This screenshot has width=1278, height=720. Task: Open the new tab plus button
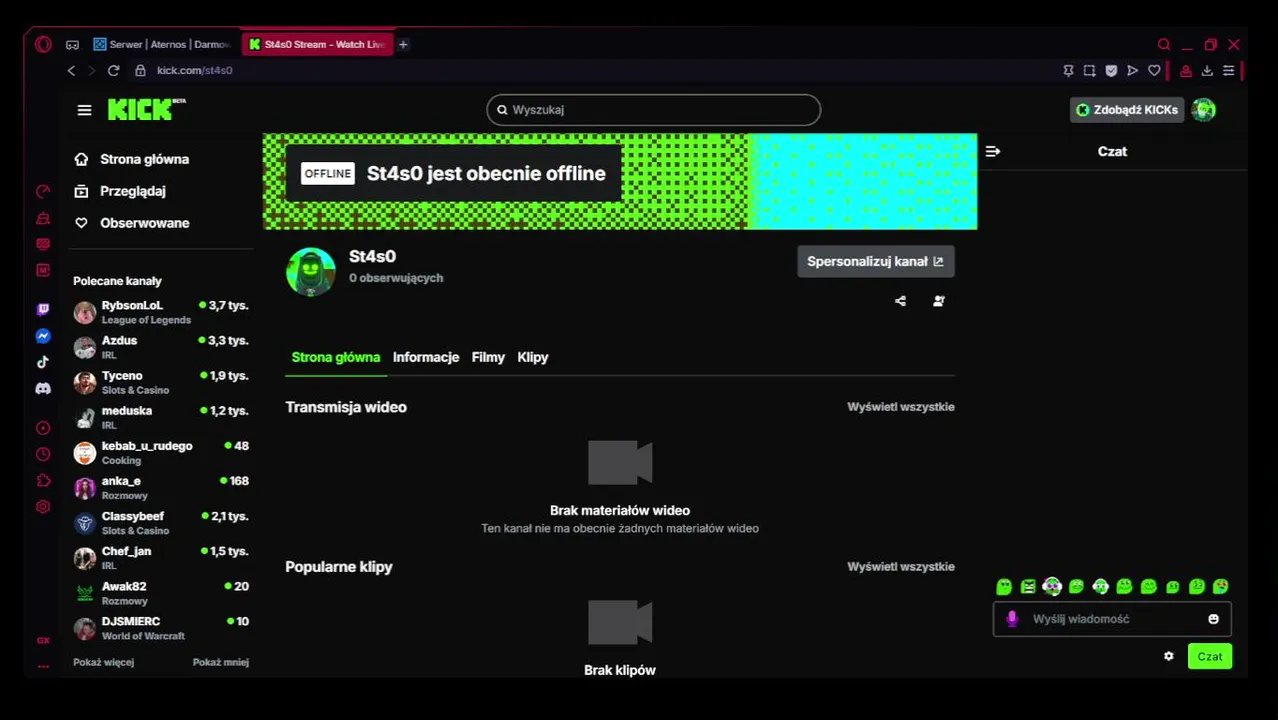(403, 44)
